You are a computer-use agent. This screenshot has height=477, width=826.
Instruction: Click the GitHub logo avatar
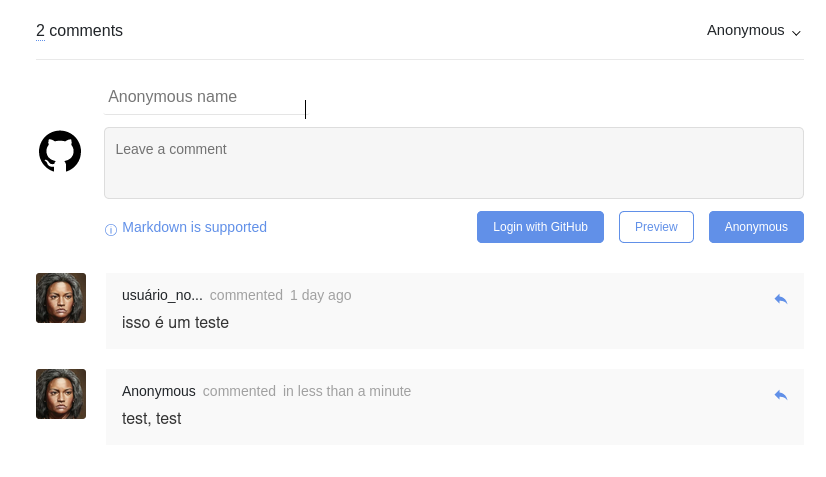pos(60,151)
